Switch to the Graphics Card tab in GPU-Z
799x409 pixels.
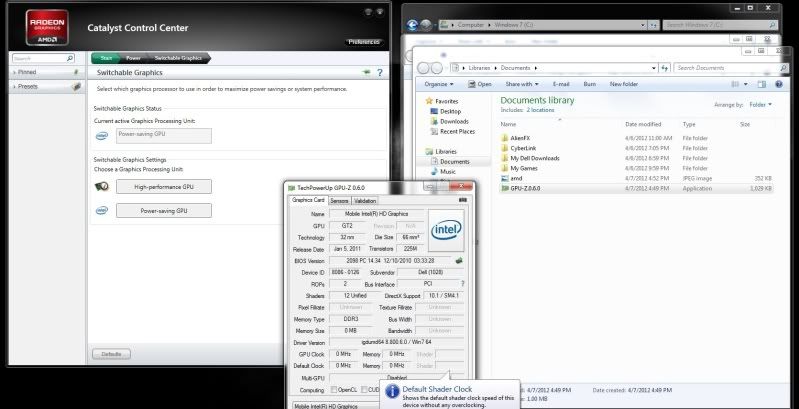(x=308, y=200)
